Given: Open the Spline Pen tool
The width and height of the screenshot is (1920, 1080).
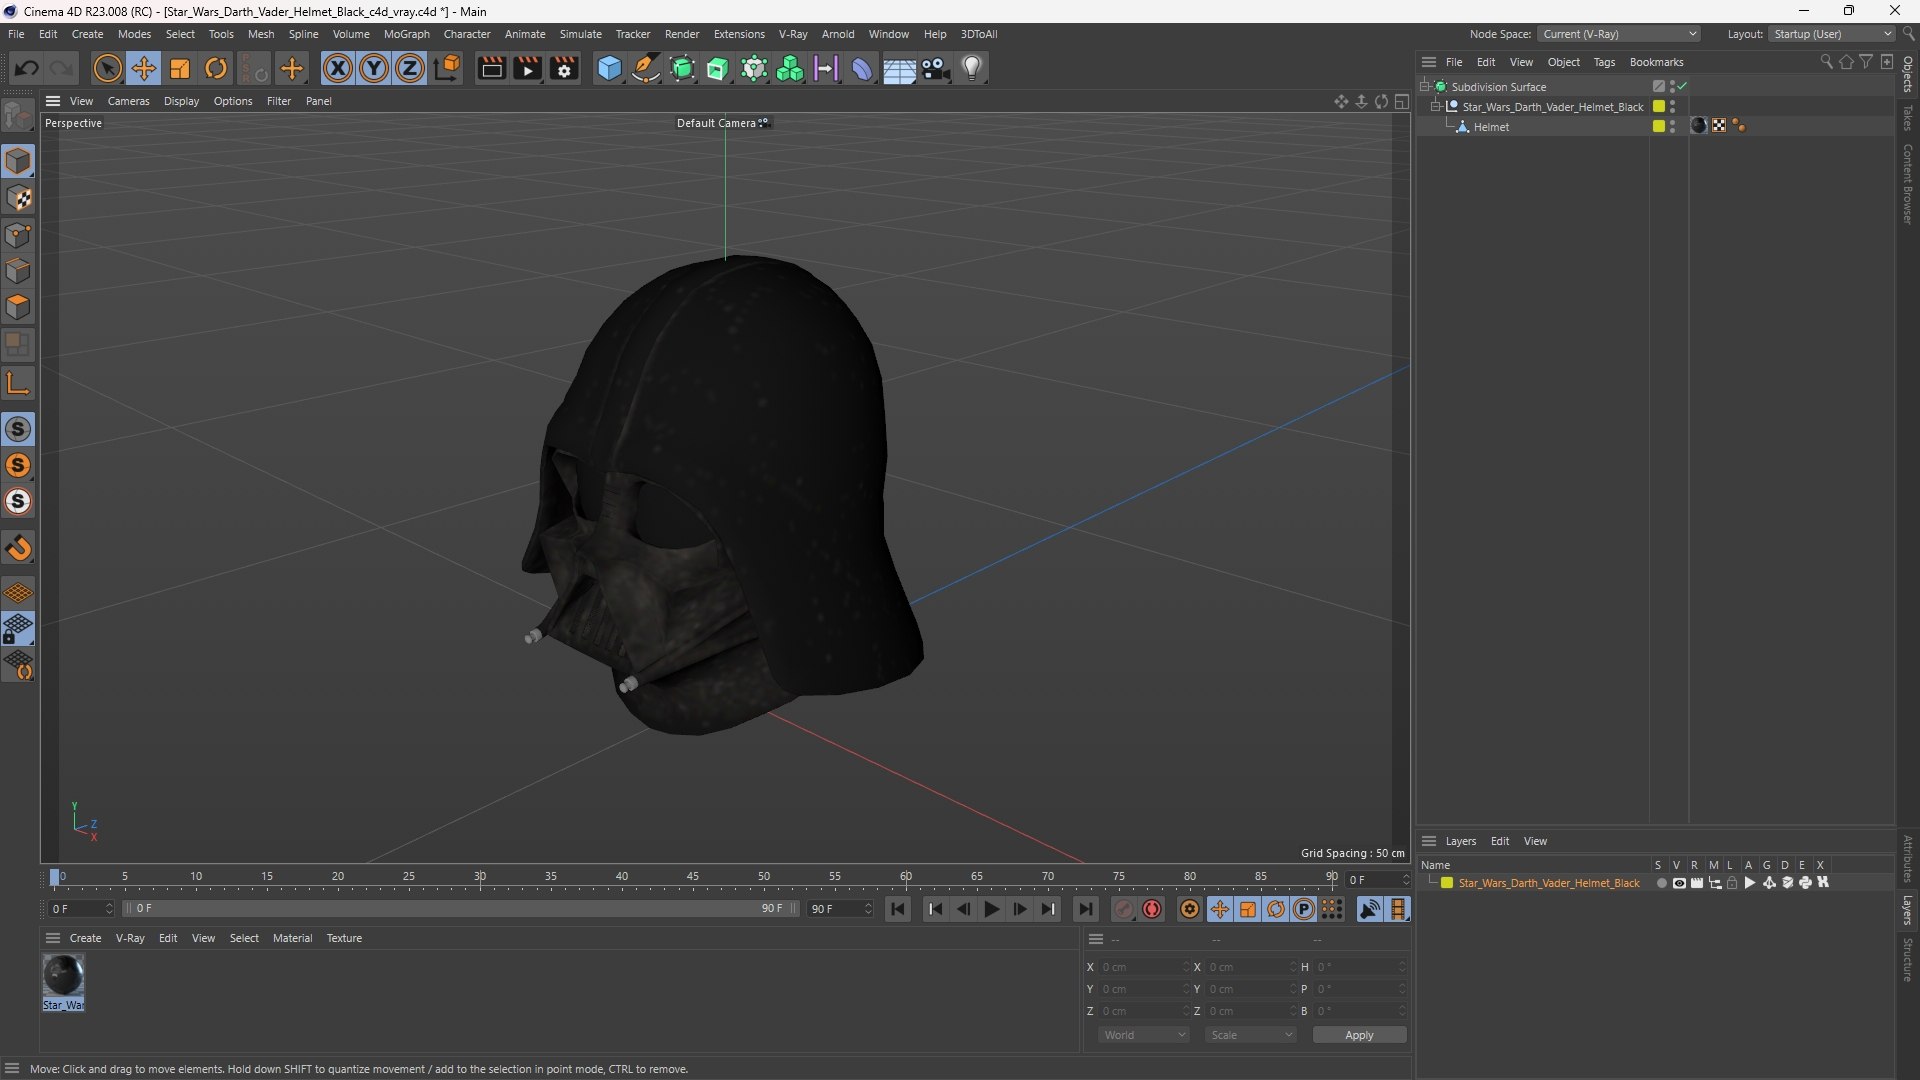Looking at the screenshot, I should point(646,68).
